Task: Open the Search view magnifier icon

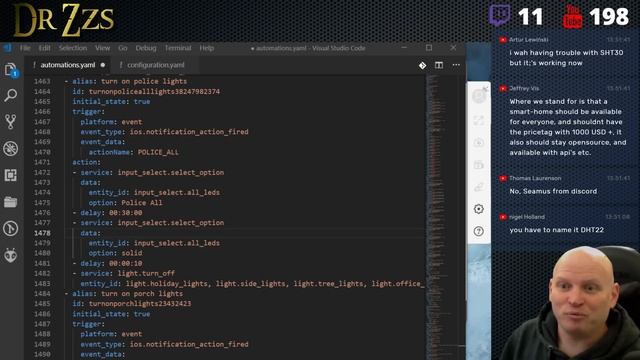Action: point(11,96)
